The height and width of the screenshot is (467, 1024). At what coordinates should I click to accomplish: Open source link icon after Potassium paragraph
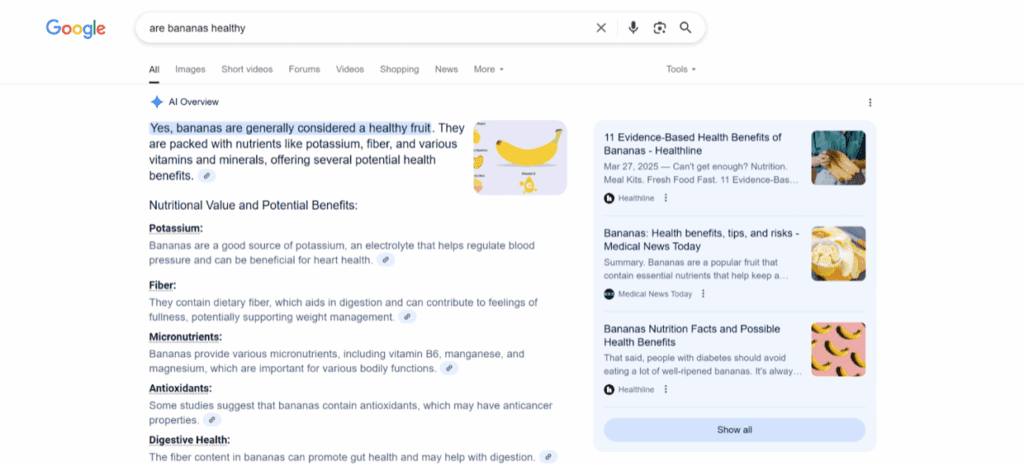[x=385, y=260]
